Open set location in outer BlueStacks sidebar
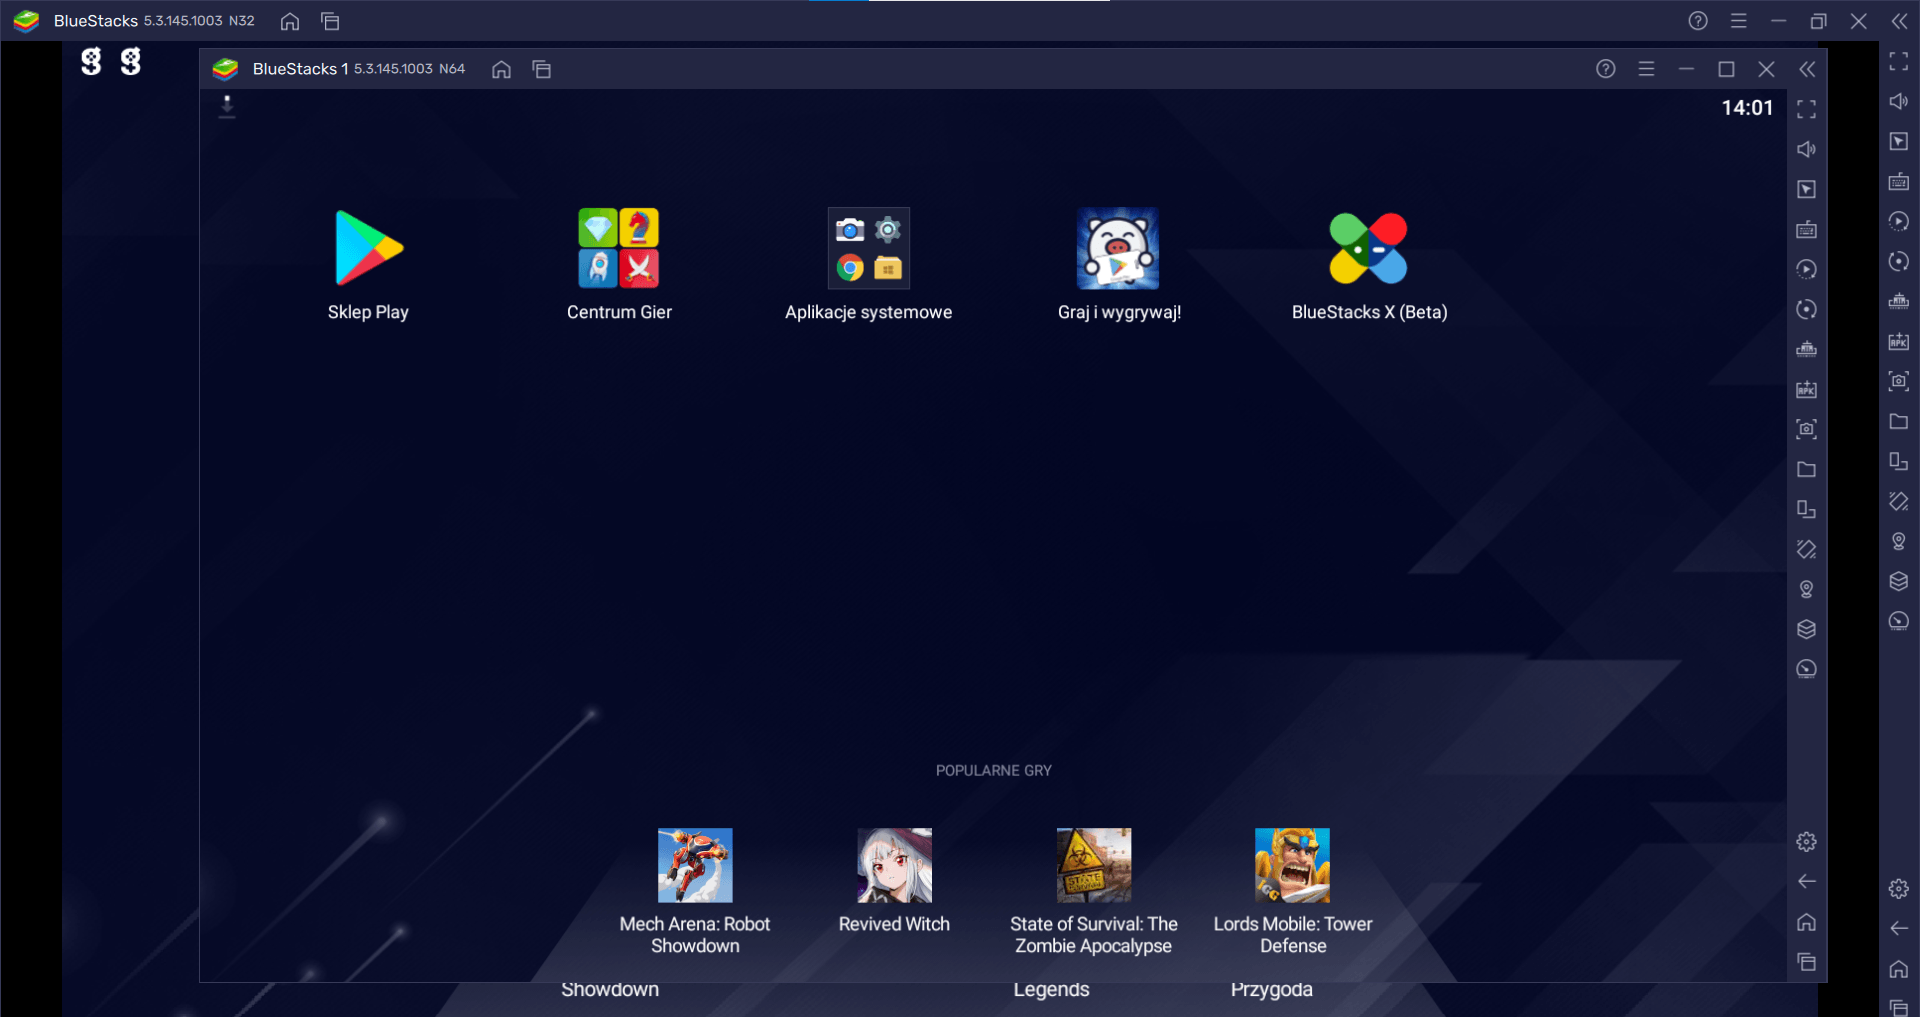The width and height of the screenshot is (1920, 1017). tap(1898, 541)
